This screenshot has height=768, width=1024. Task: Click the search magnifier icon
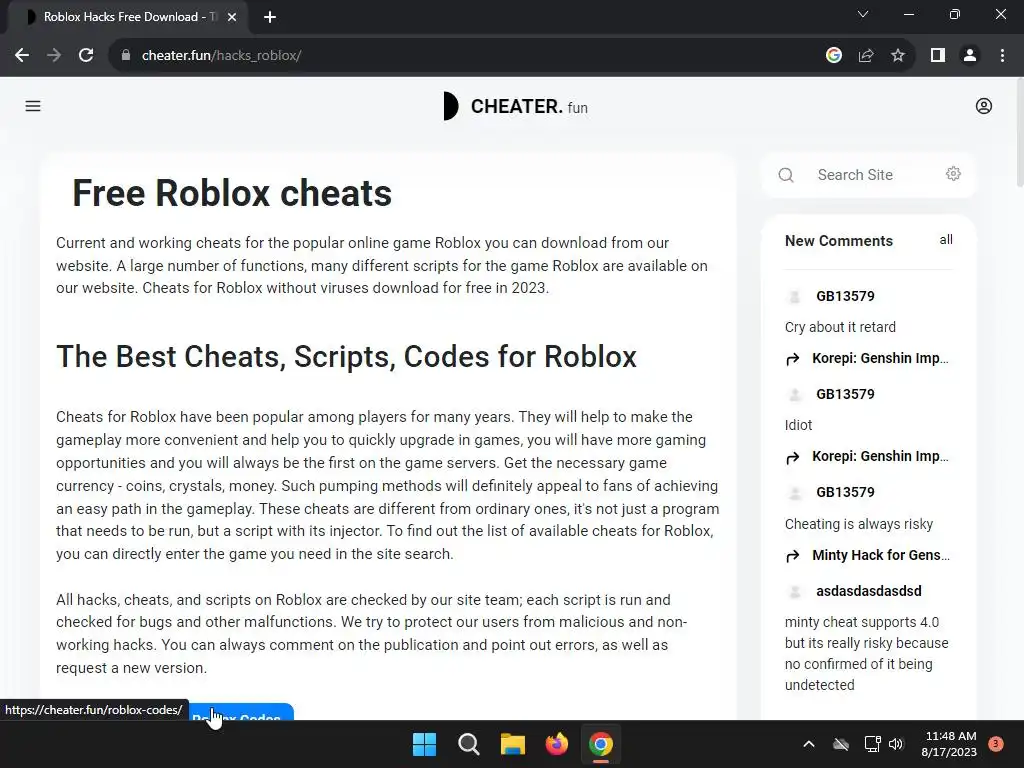pyautogui.click(x=786, y=175)
